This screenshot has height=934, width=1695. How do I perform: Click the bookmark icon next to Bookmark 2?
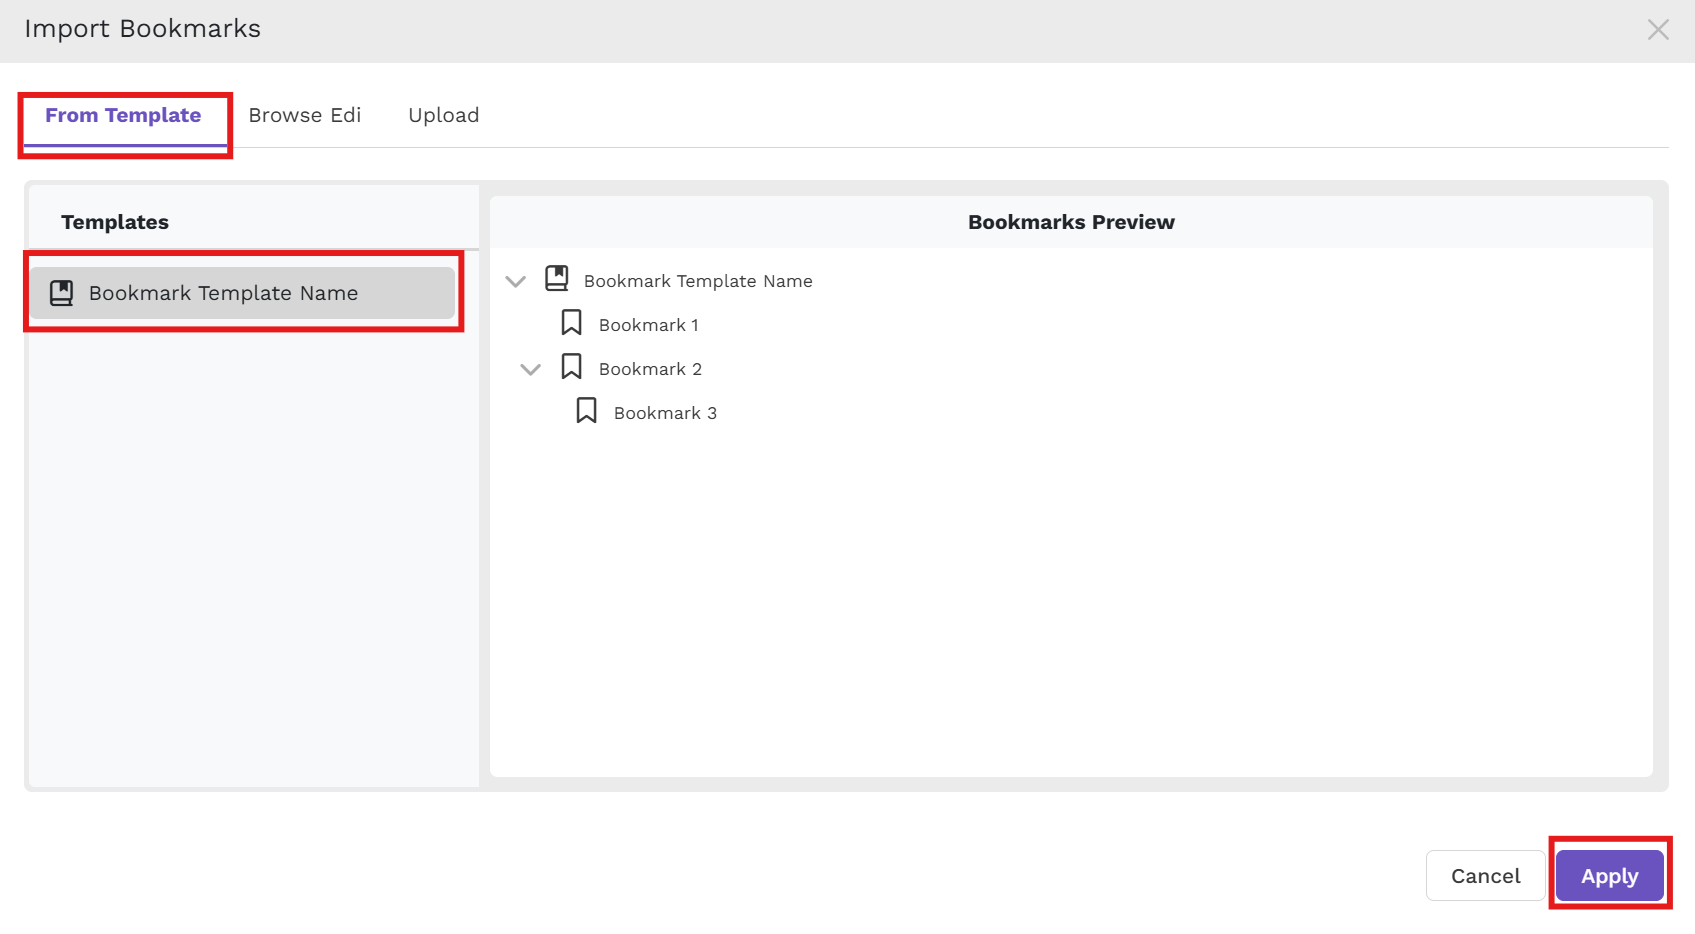(571, 366)
